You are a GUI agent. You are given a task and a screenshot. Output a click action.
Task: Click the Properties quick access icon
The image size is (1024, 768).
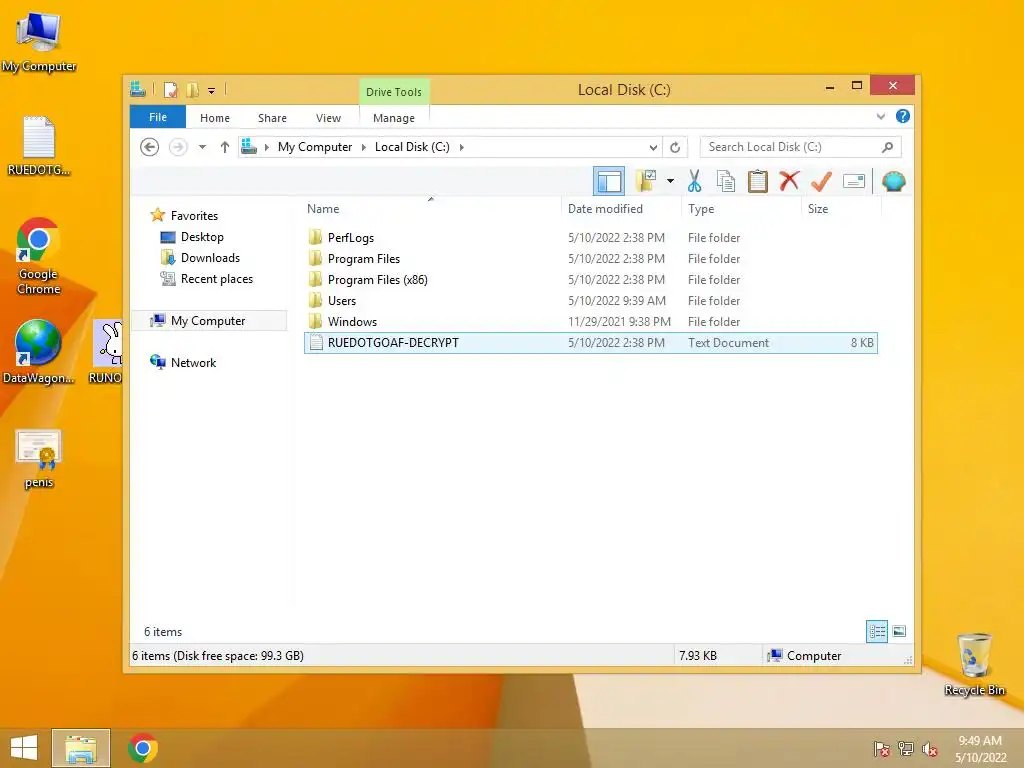click(170, 90)
